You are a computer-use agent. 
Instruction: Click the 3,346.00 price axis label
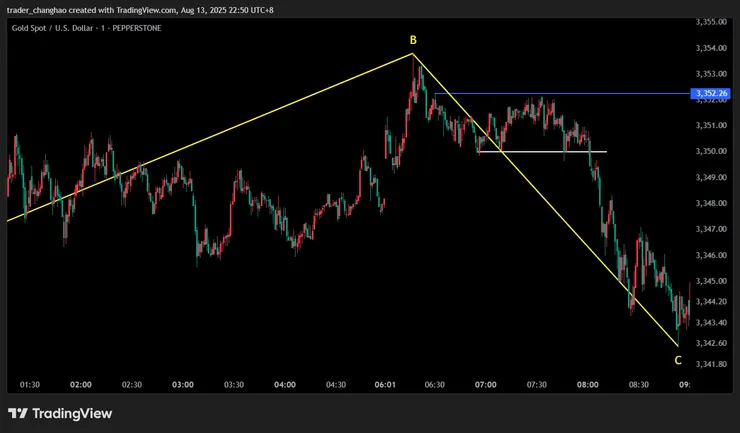click(x=711, y=255)
